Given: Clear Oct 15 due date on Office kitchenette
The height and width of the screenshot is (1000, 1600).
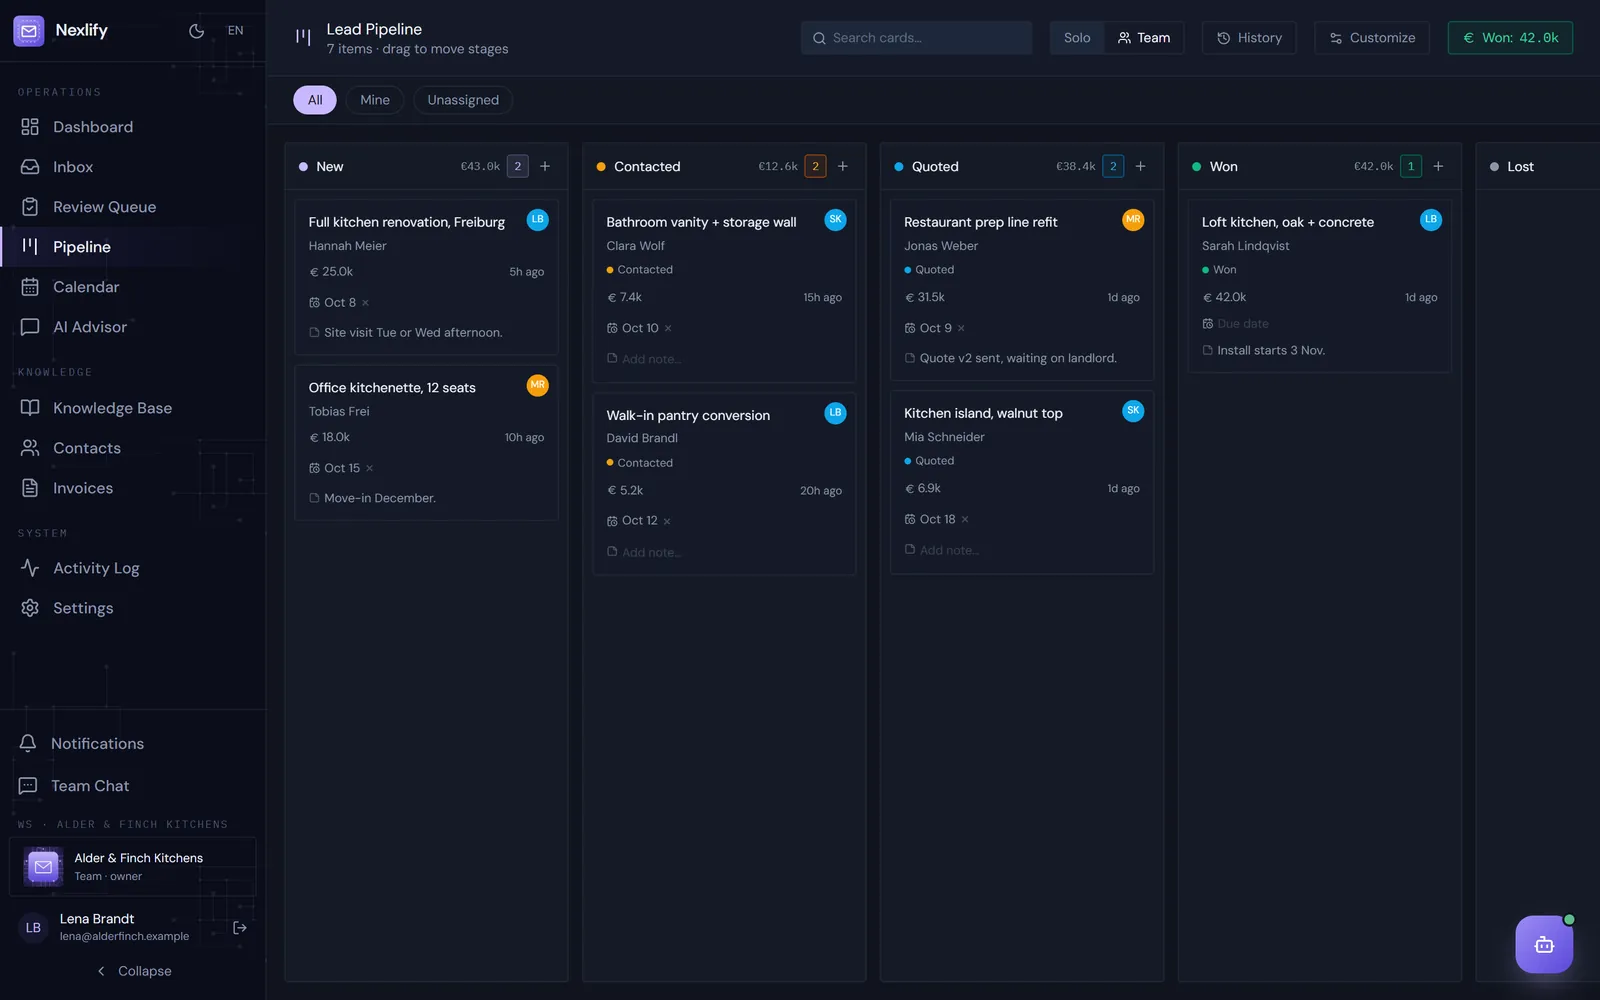Looking at the screenshot, I should [369, 468].
